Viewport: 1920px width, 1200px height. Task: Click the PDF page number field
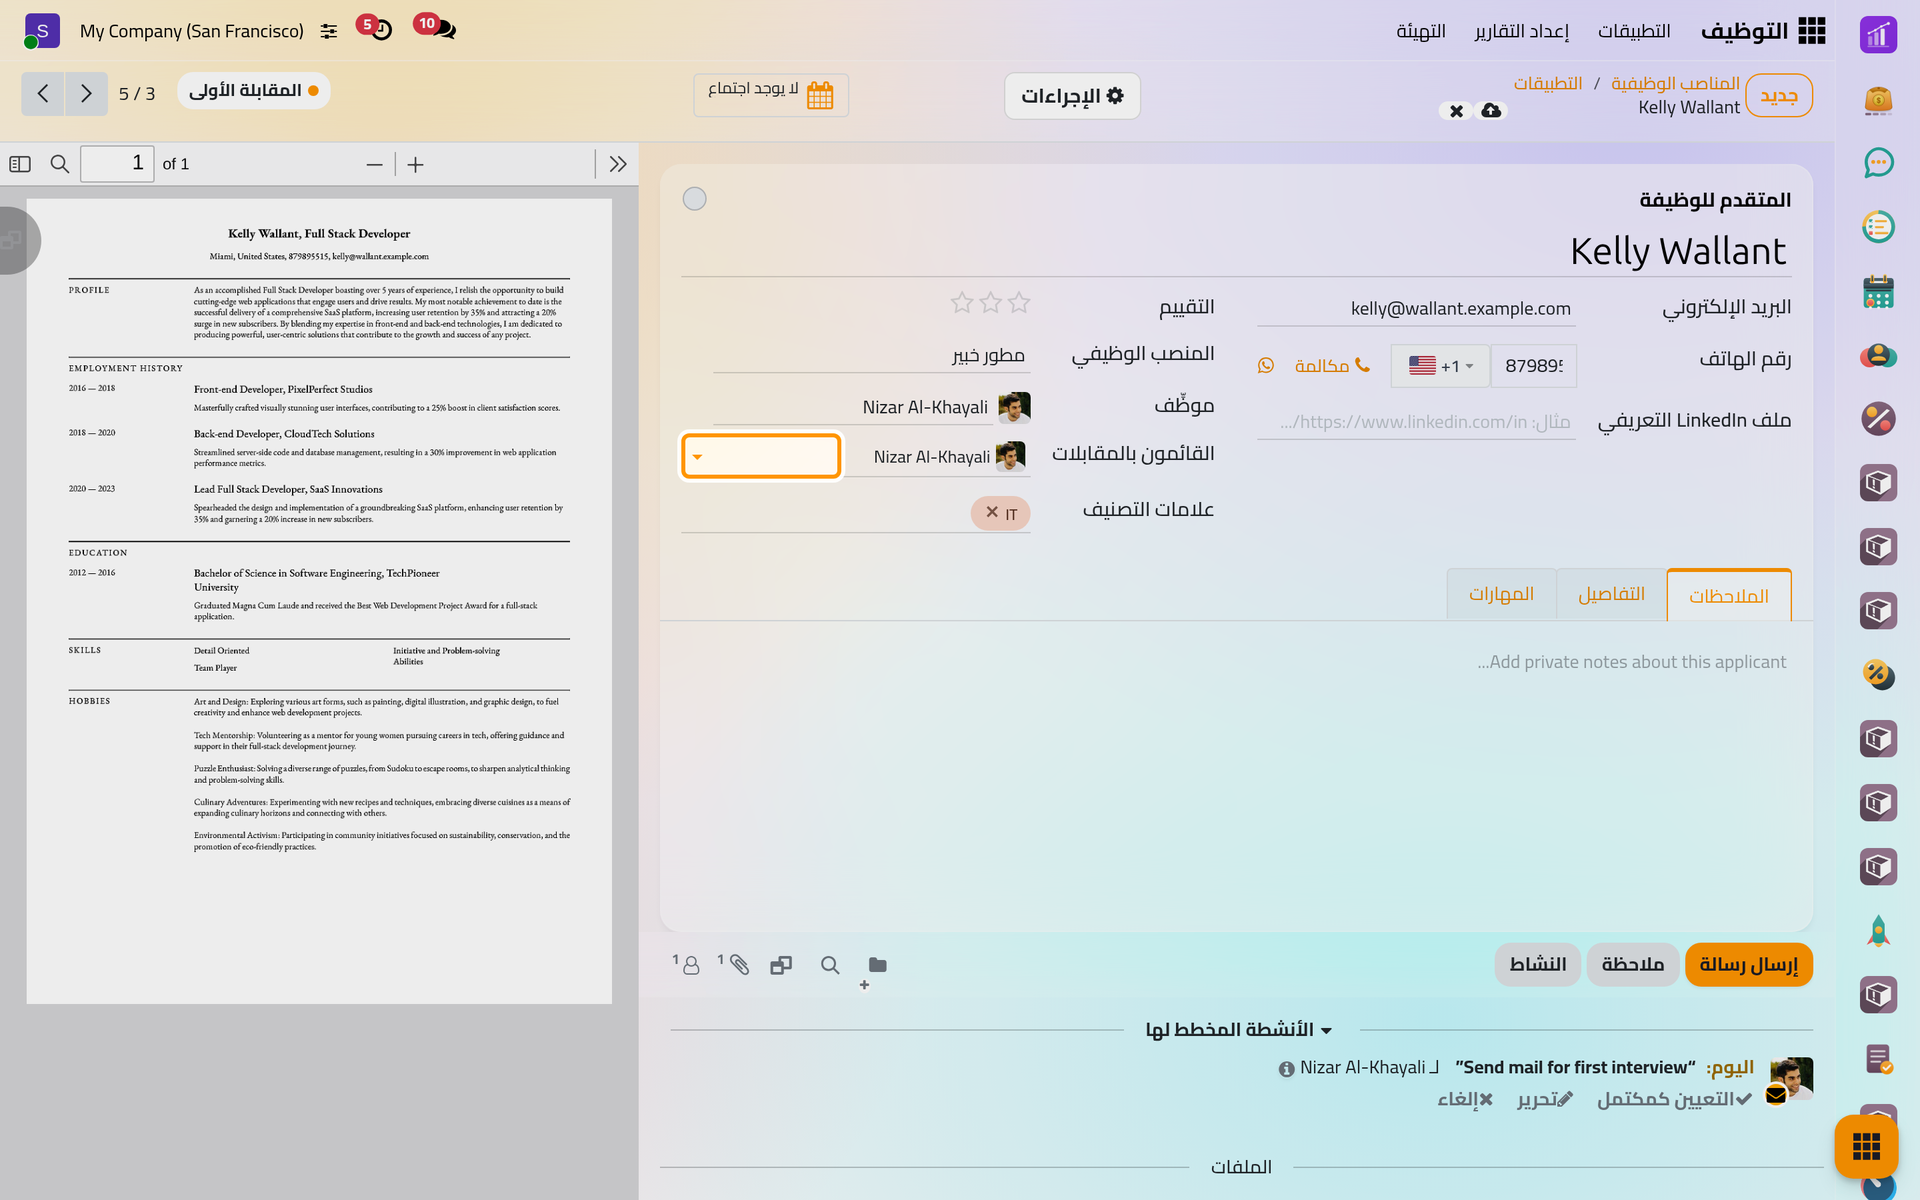pyautogui.click(x=117, y=164)
